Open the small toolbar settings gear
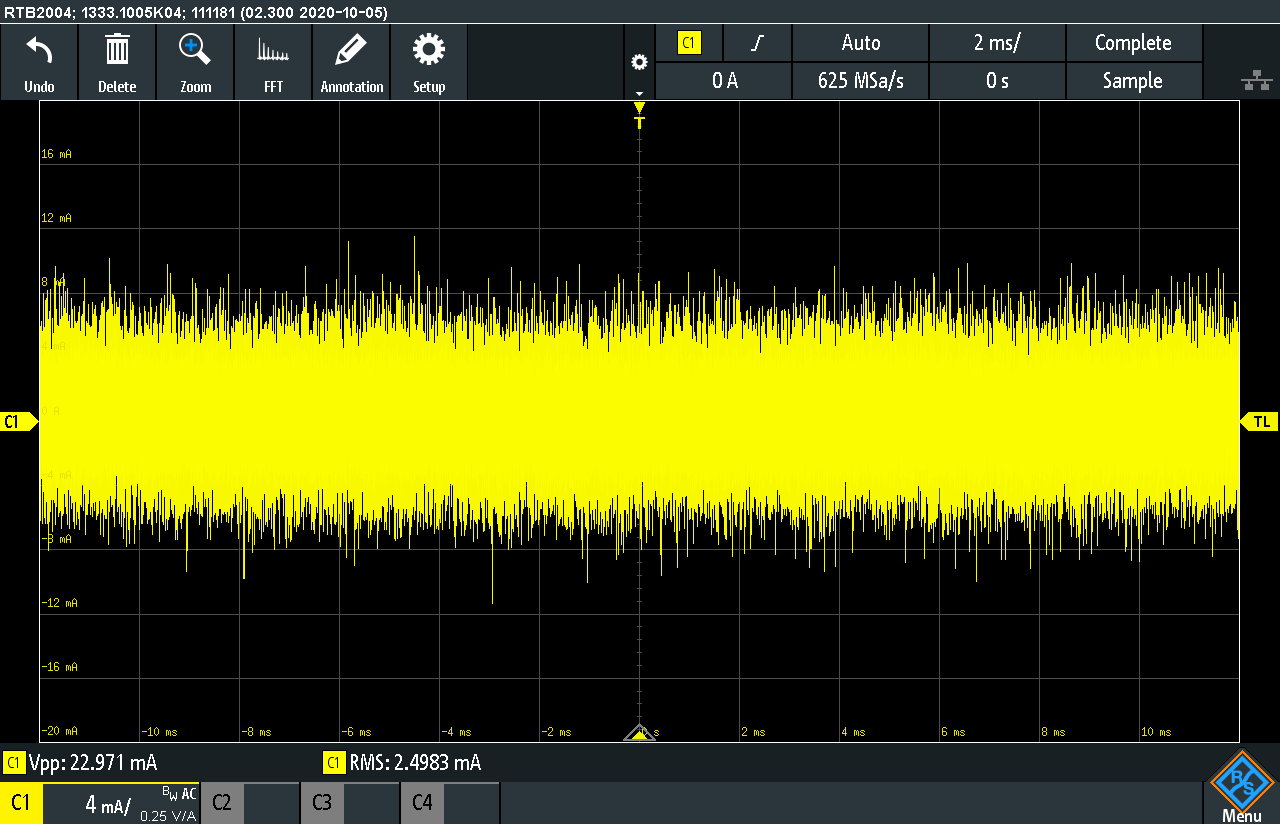The width and height of the screenshot is (1280, 824). tap(639, 62)
